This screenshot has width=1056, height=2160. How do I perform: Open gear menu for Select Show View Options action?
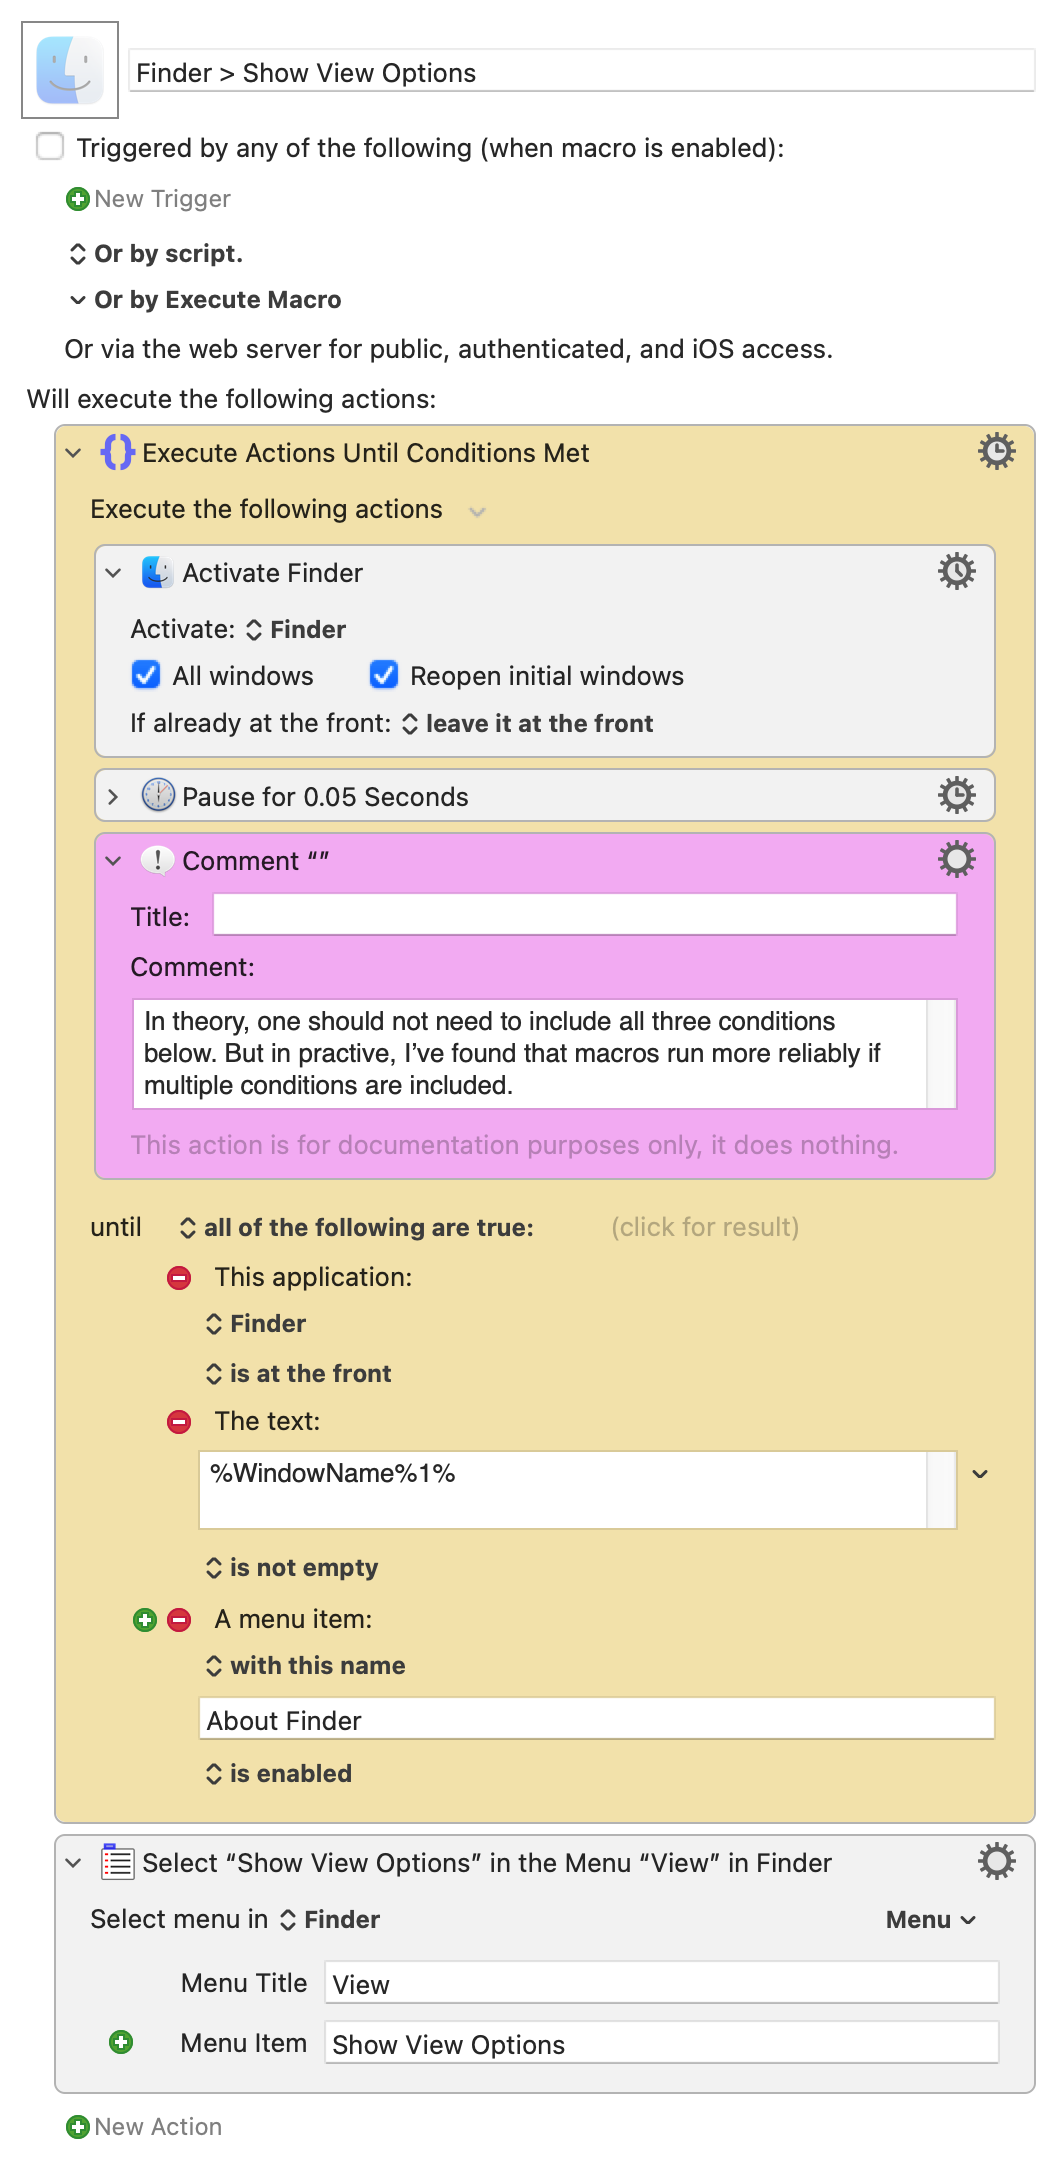point(996,1862)
